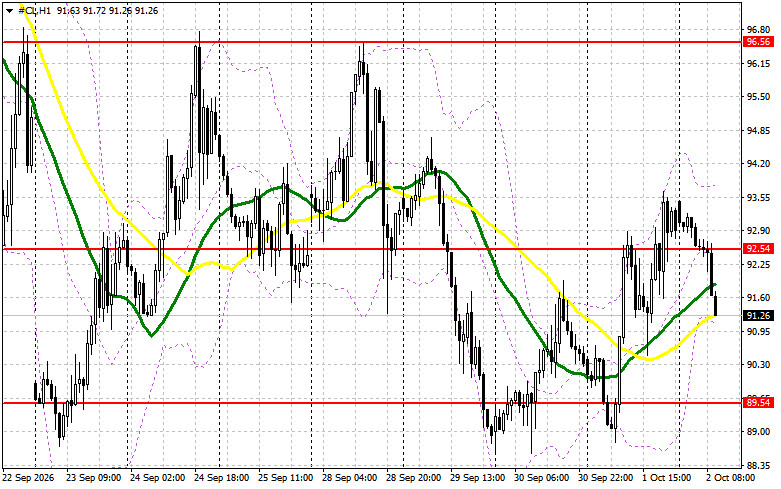Screen dimensions: 781x489
Task: Select the black 91.26 current price tag
Action: pyautogui.click(x=758, y=316)
